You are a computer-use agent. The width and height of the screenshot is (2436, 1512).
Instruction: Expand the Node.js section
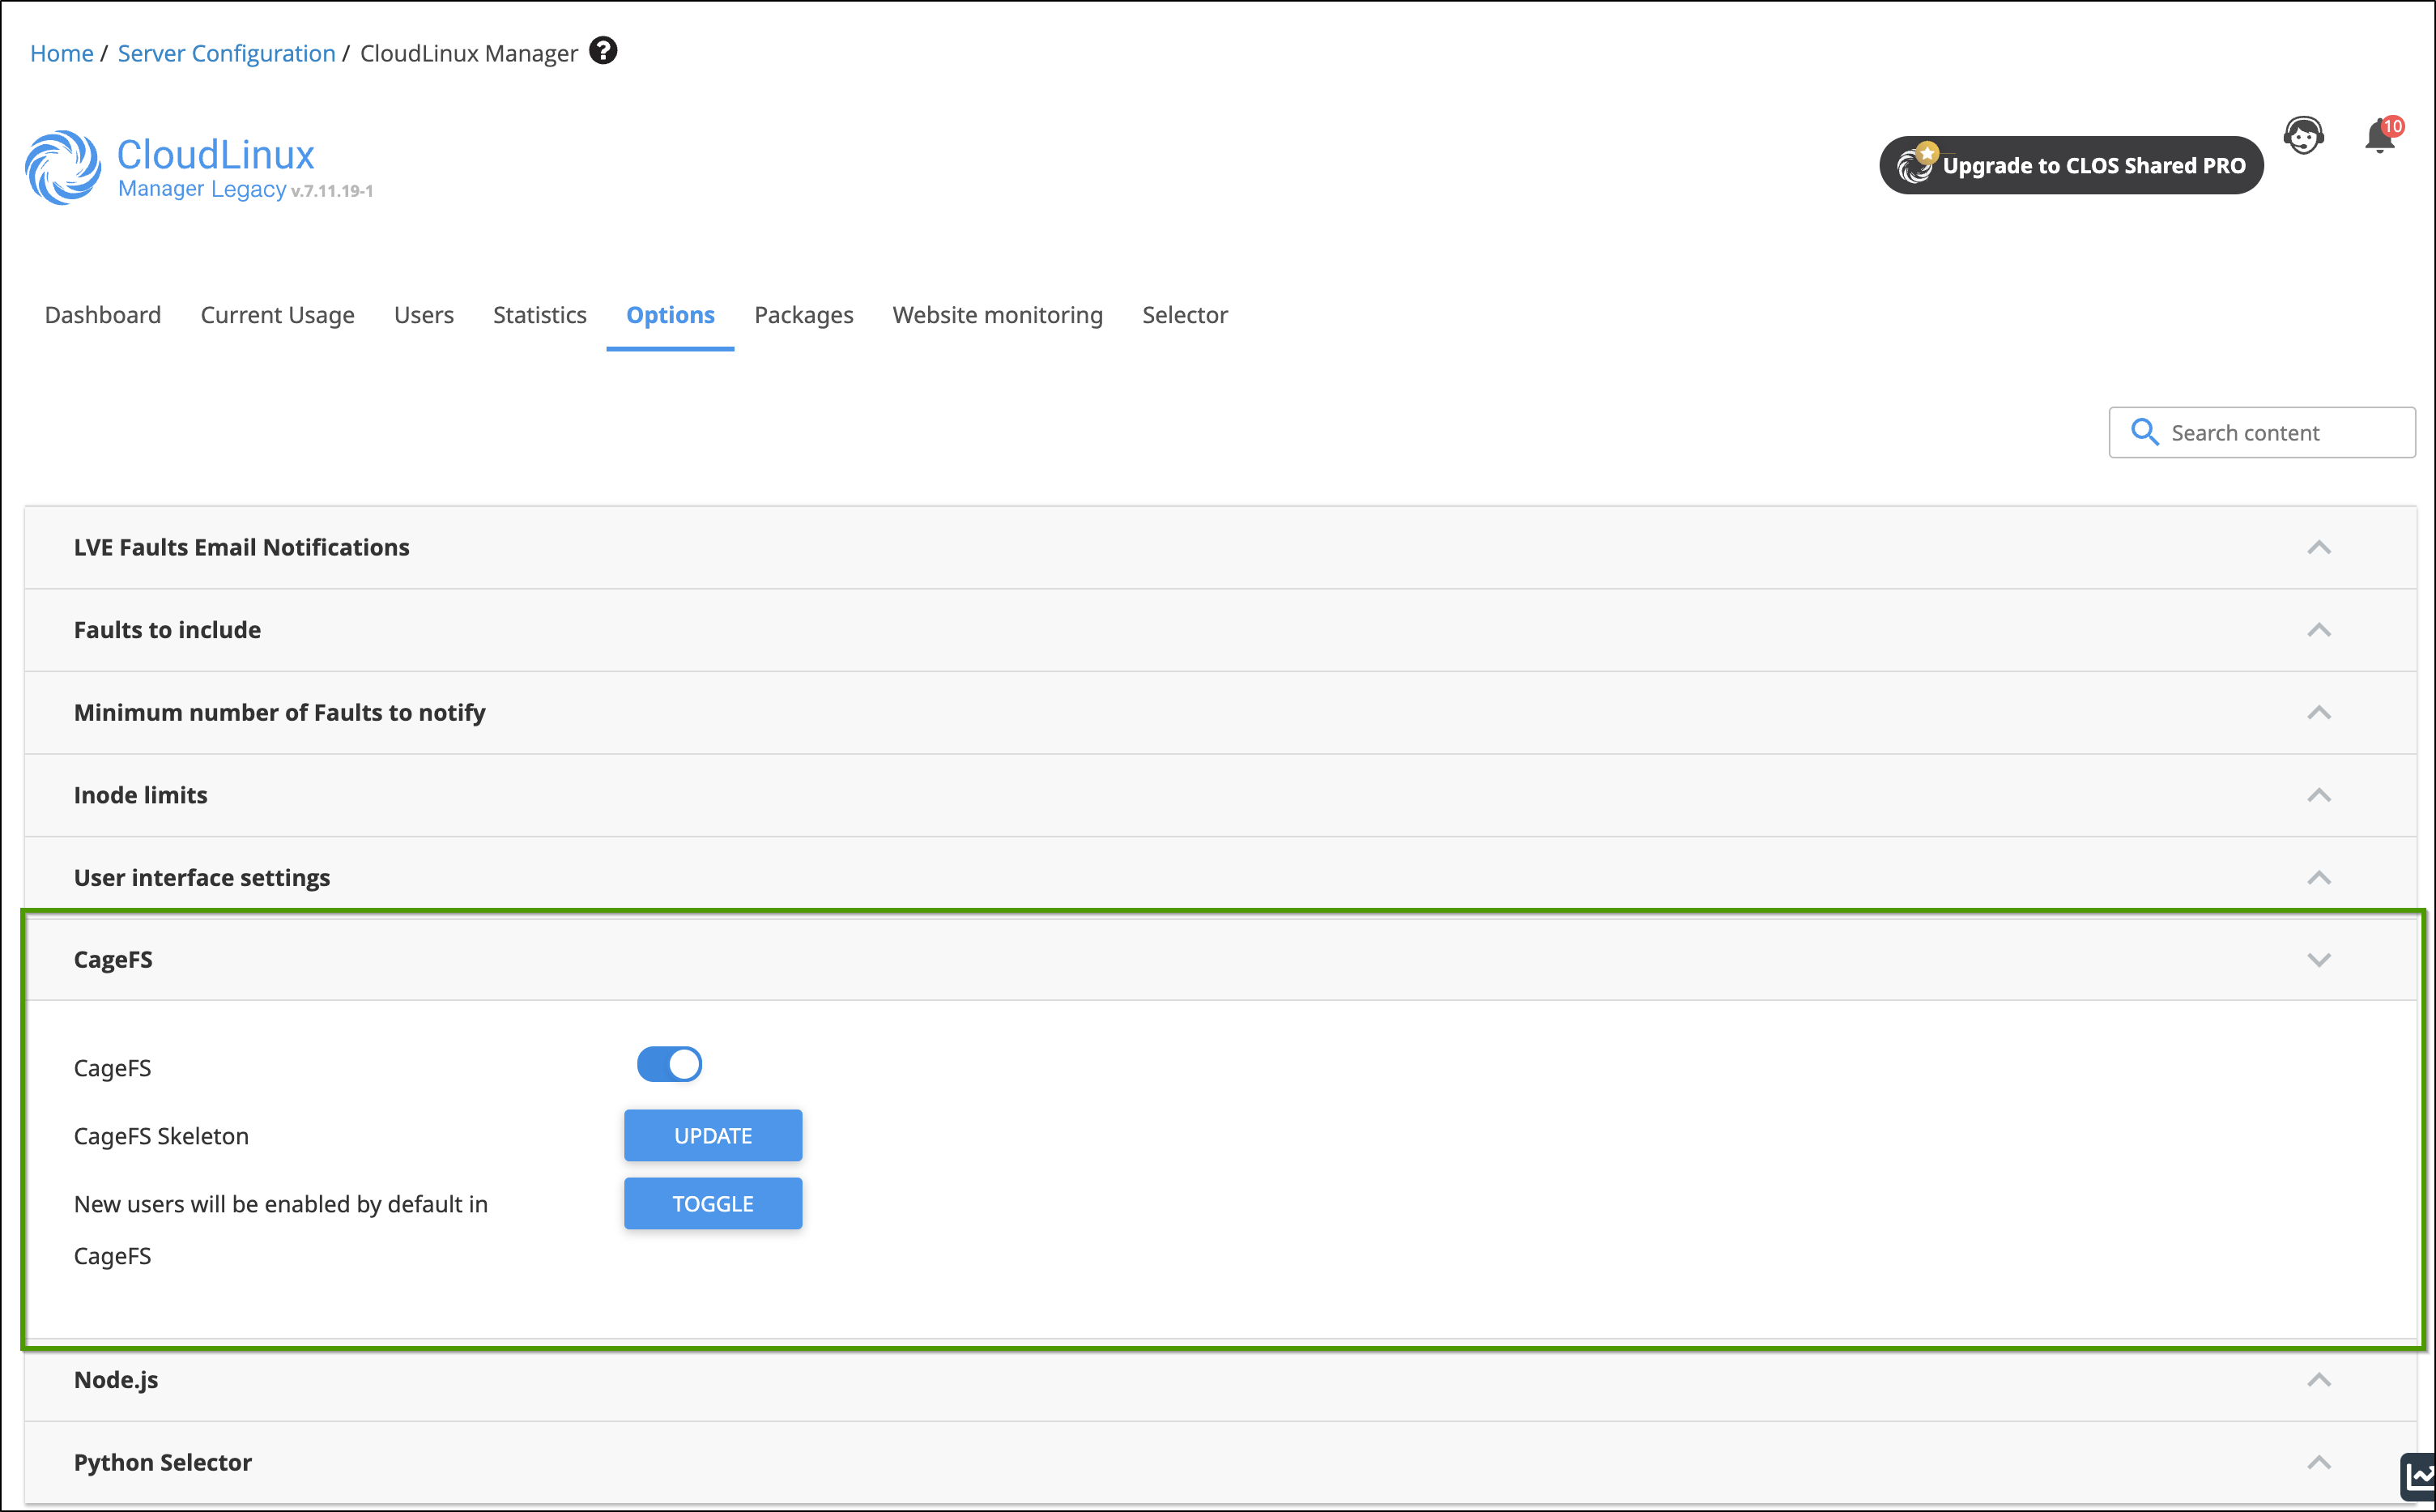point(2318,1380)
